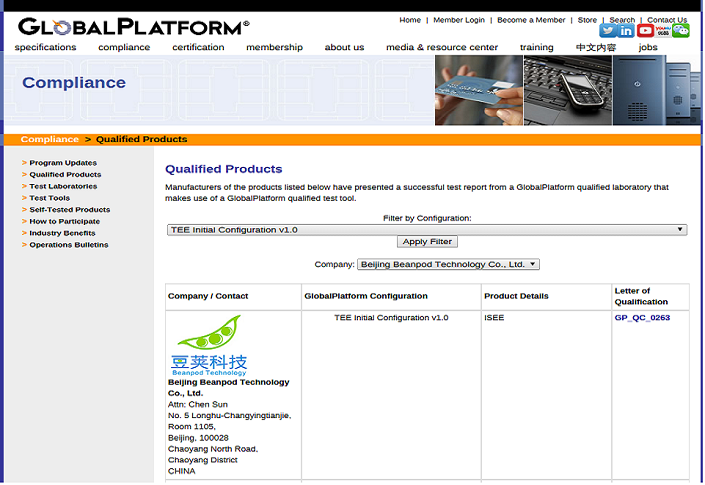Image resolution: width=705 pixels, height=485 pixels.
Task: Click the TEE Initial Configuration v1.0 table cell
Action: coord(391,395)
